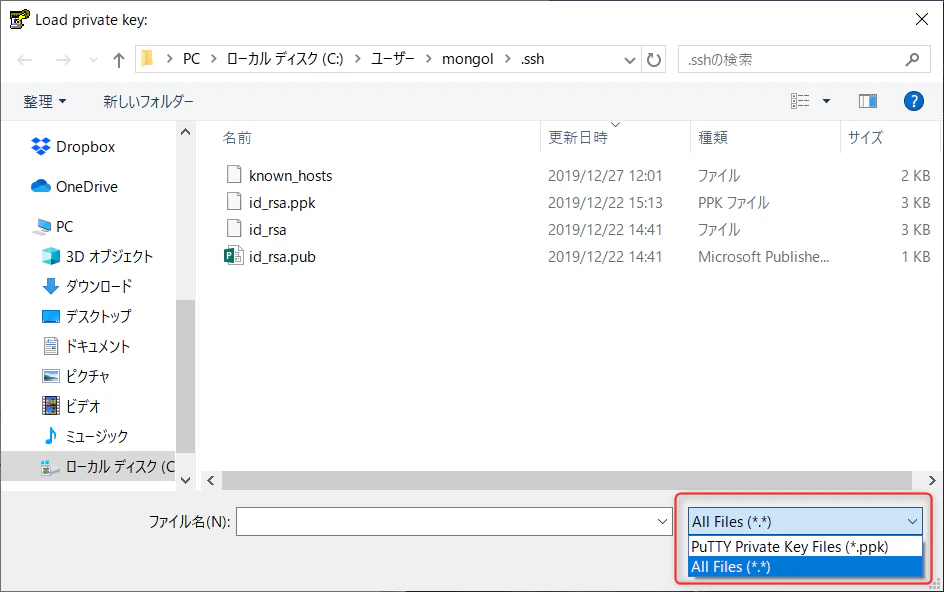Viewport: 944px width, 592px height.
Task: Open the blue Help icon
Action: [x=913, y=101]
